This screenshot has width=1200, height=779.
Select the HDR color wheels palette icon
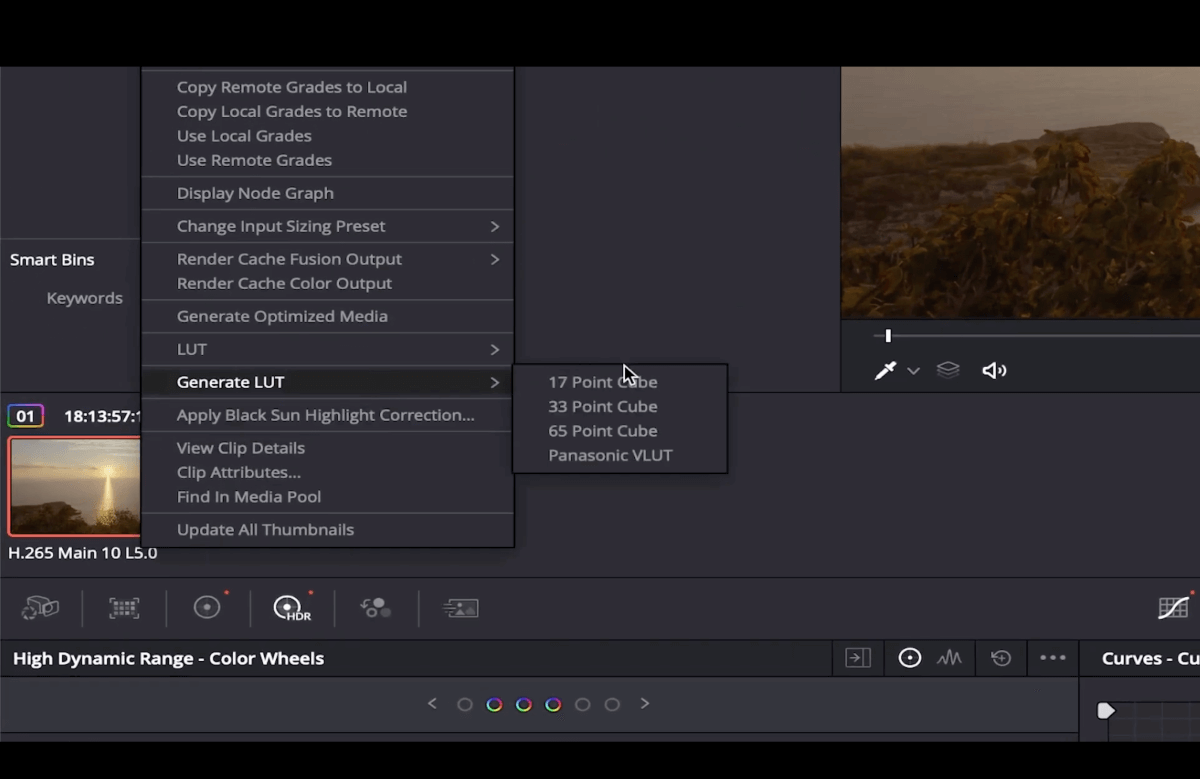click(x=292, y=607)
